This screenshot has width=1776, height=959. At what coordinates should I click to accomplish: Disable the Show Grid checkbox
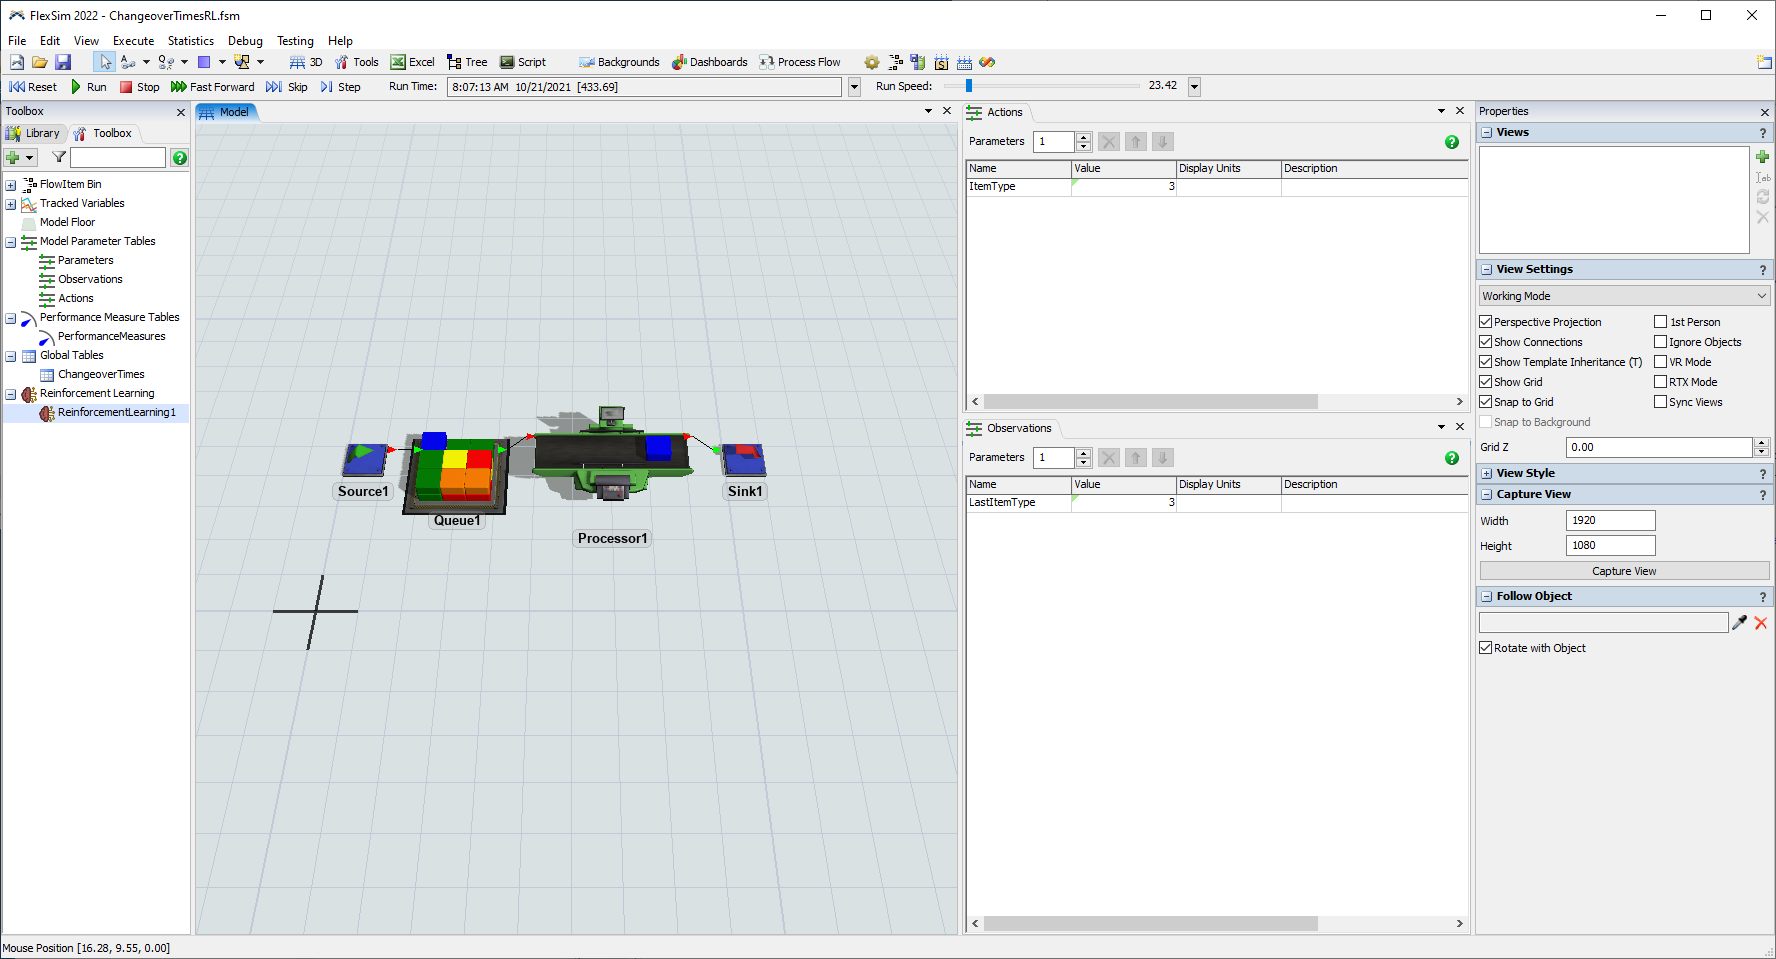tap(1486, 382)
